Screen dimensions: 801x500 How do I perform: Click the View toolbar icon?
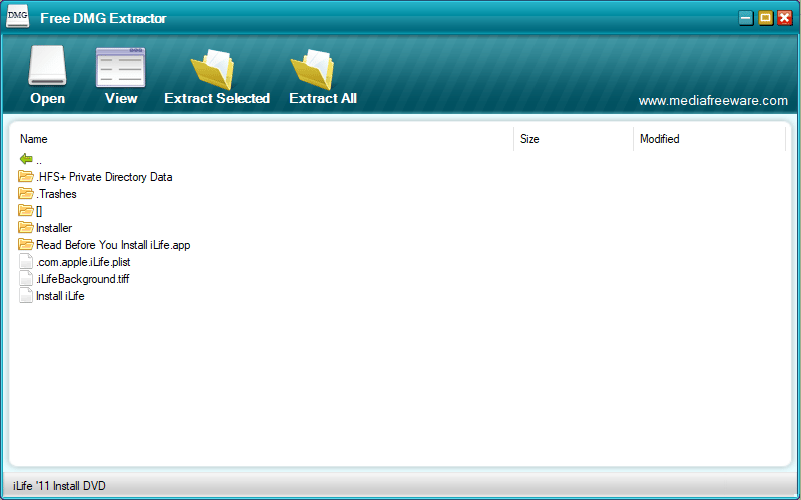coord(121,67)
